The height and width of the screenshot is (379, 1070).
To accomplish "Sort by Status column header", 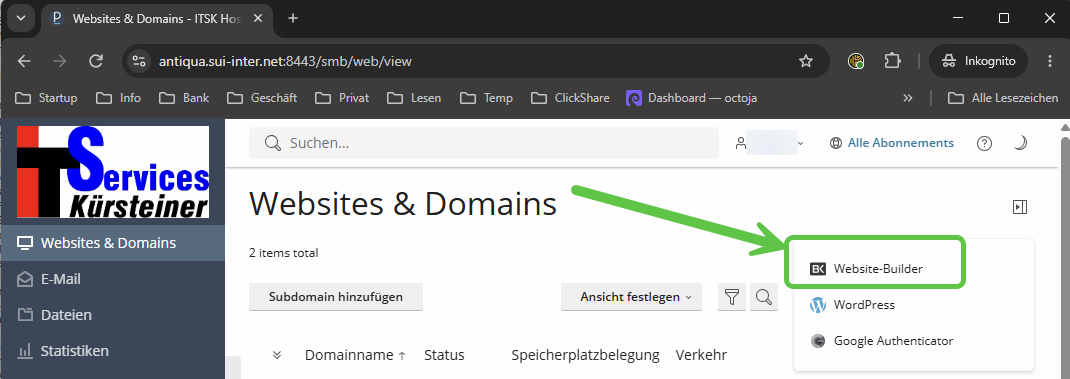I will pos(444,355).
